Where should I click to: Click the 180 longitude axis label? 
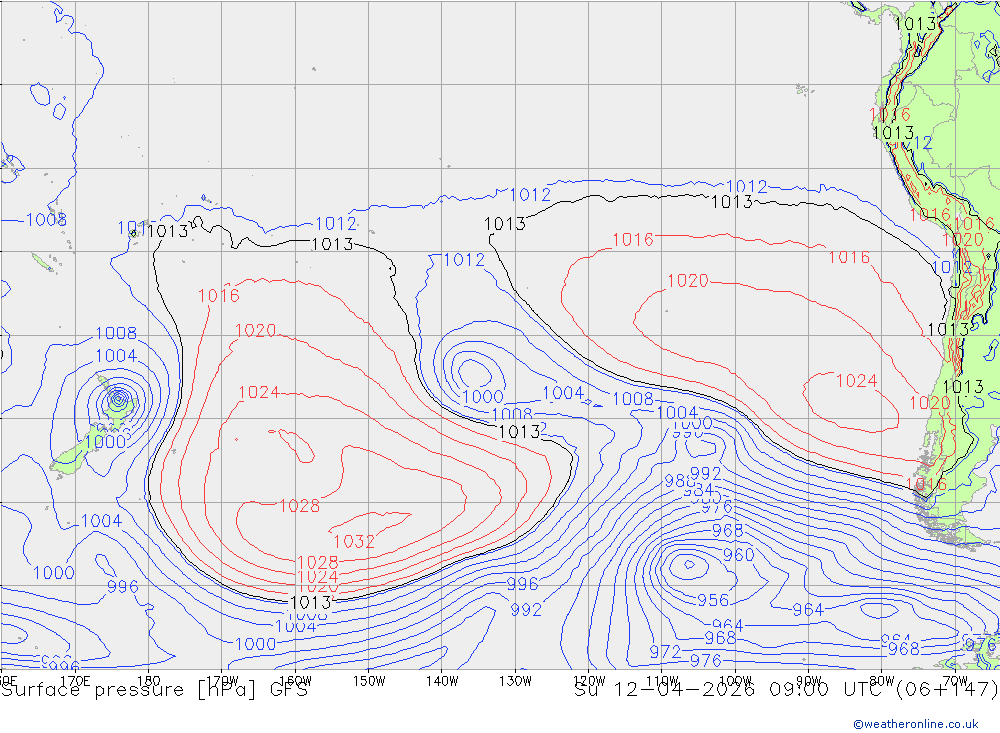point(149,680)
